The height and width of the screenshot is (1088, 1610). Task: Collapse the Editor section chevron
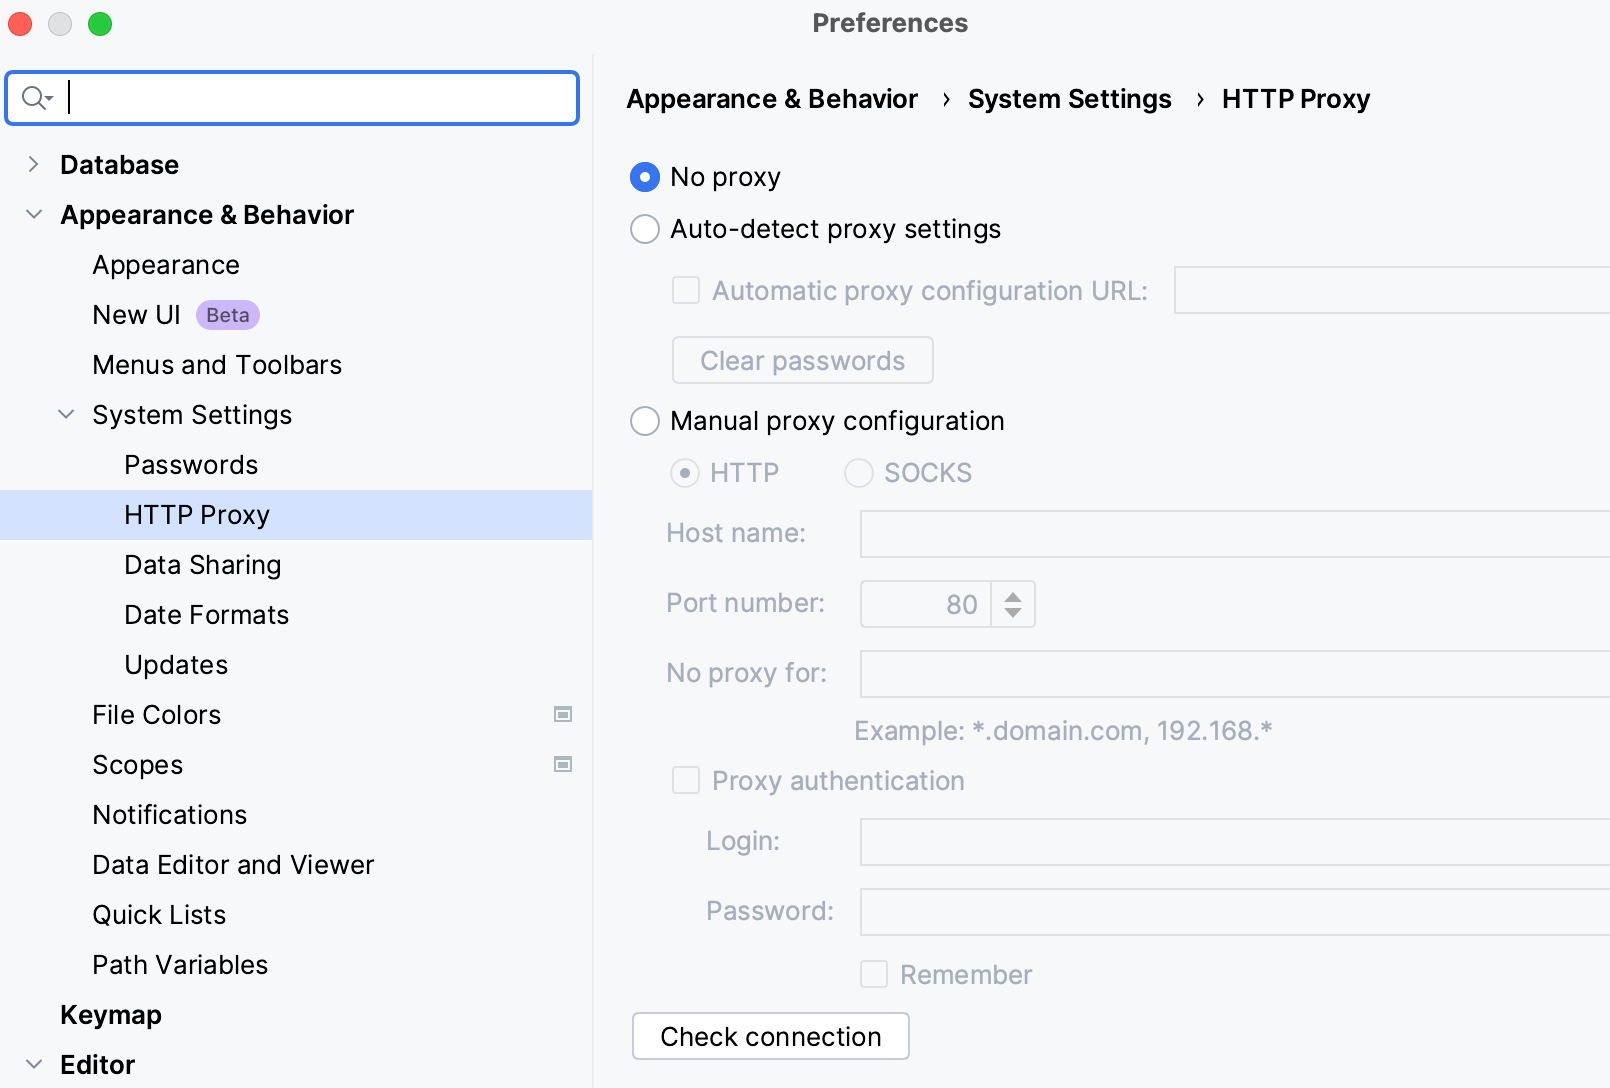pyautogui.click(x=34, y=1064)
